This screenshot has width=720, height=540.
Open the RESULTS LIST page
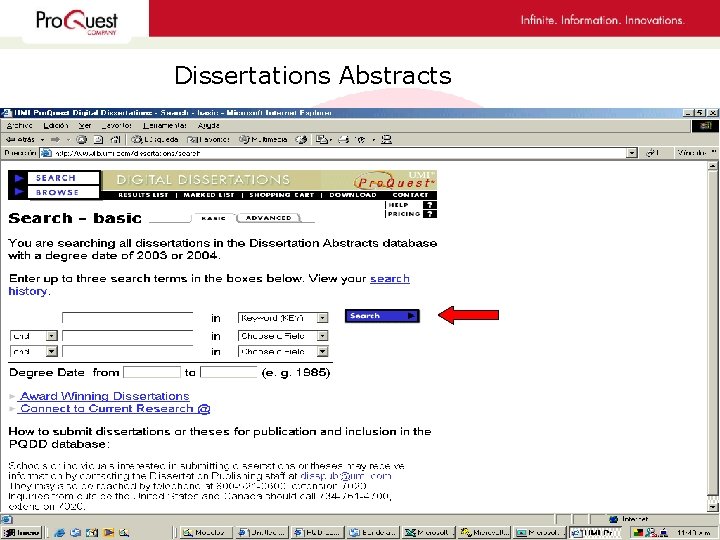click(x=143, y=195)
